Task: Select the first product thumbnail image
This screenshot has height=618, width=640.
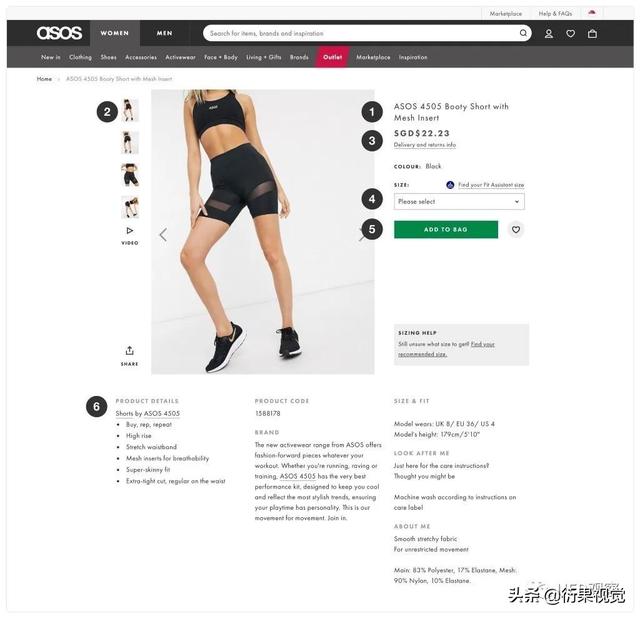Action: pos(130,110)
